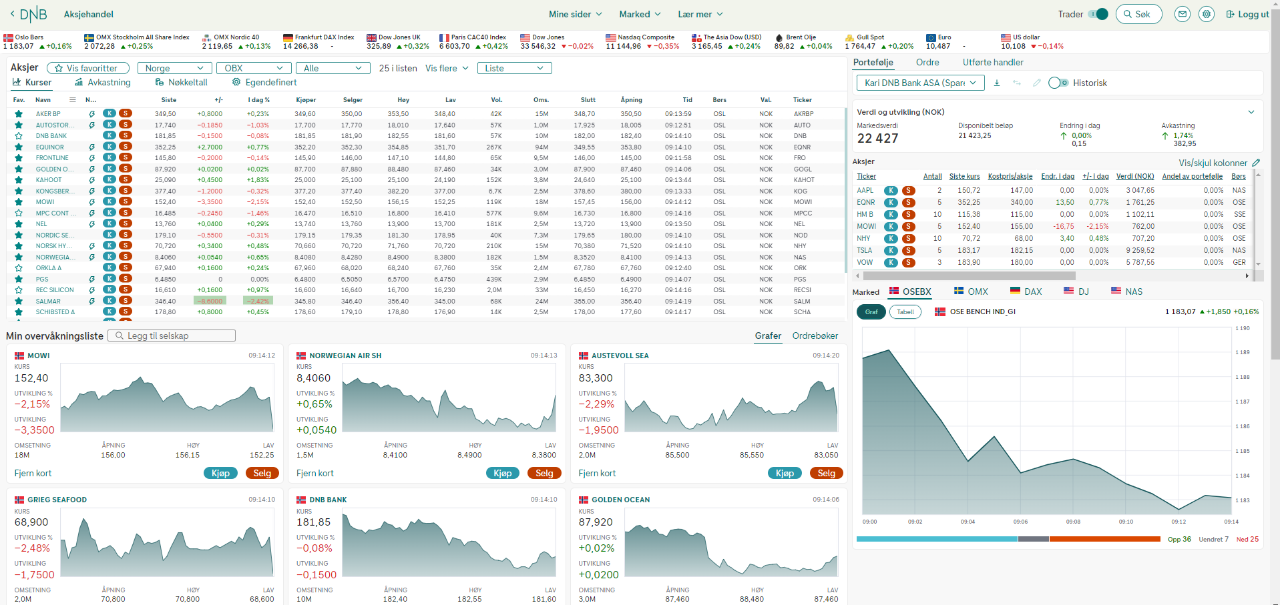Screen dimensions: 1280x605
Task: Click the S sell badge for FRONTLINE
Action: pyautogui.click(x=125, y=158)
